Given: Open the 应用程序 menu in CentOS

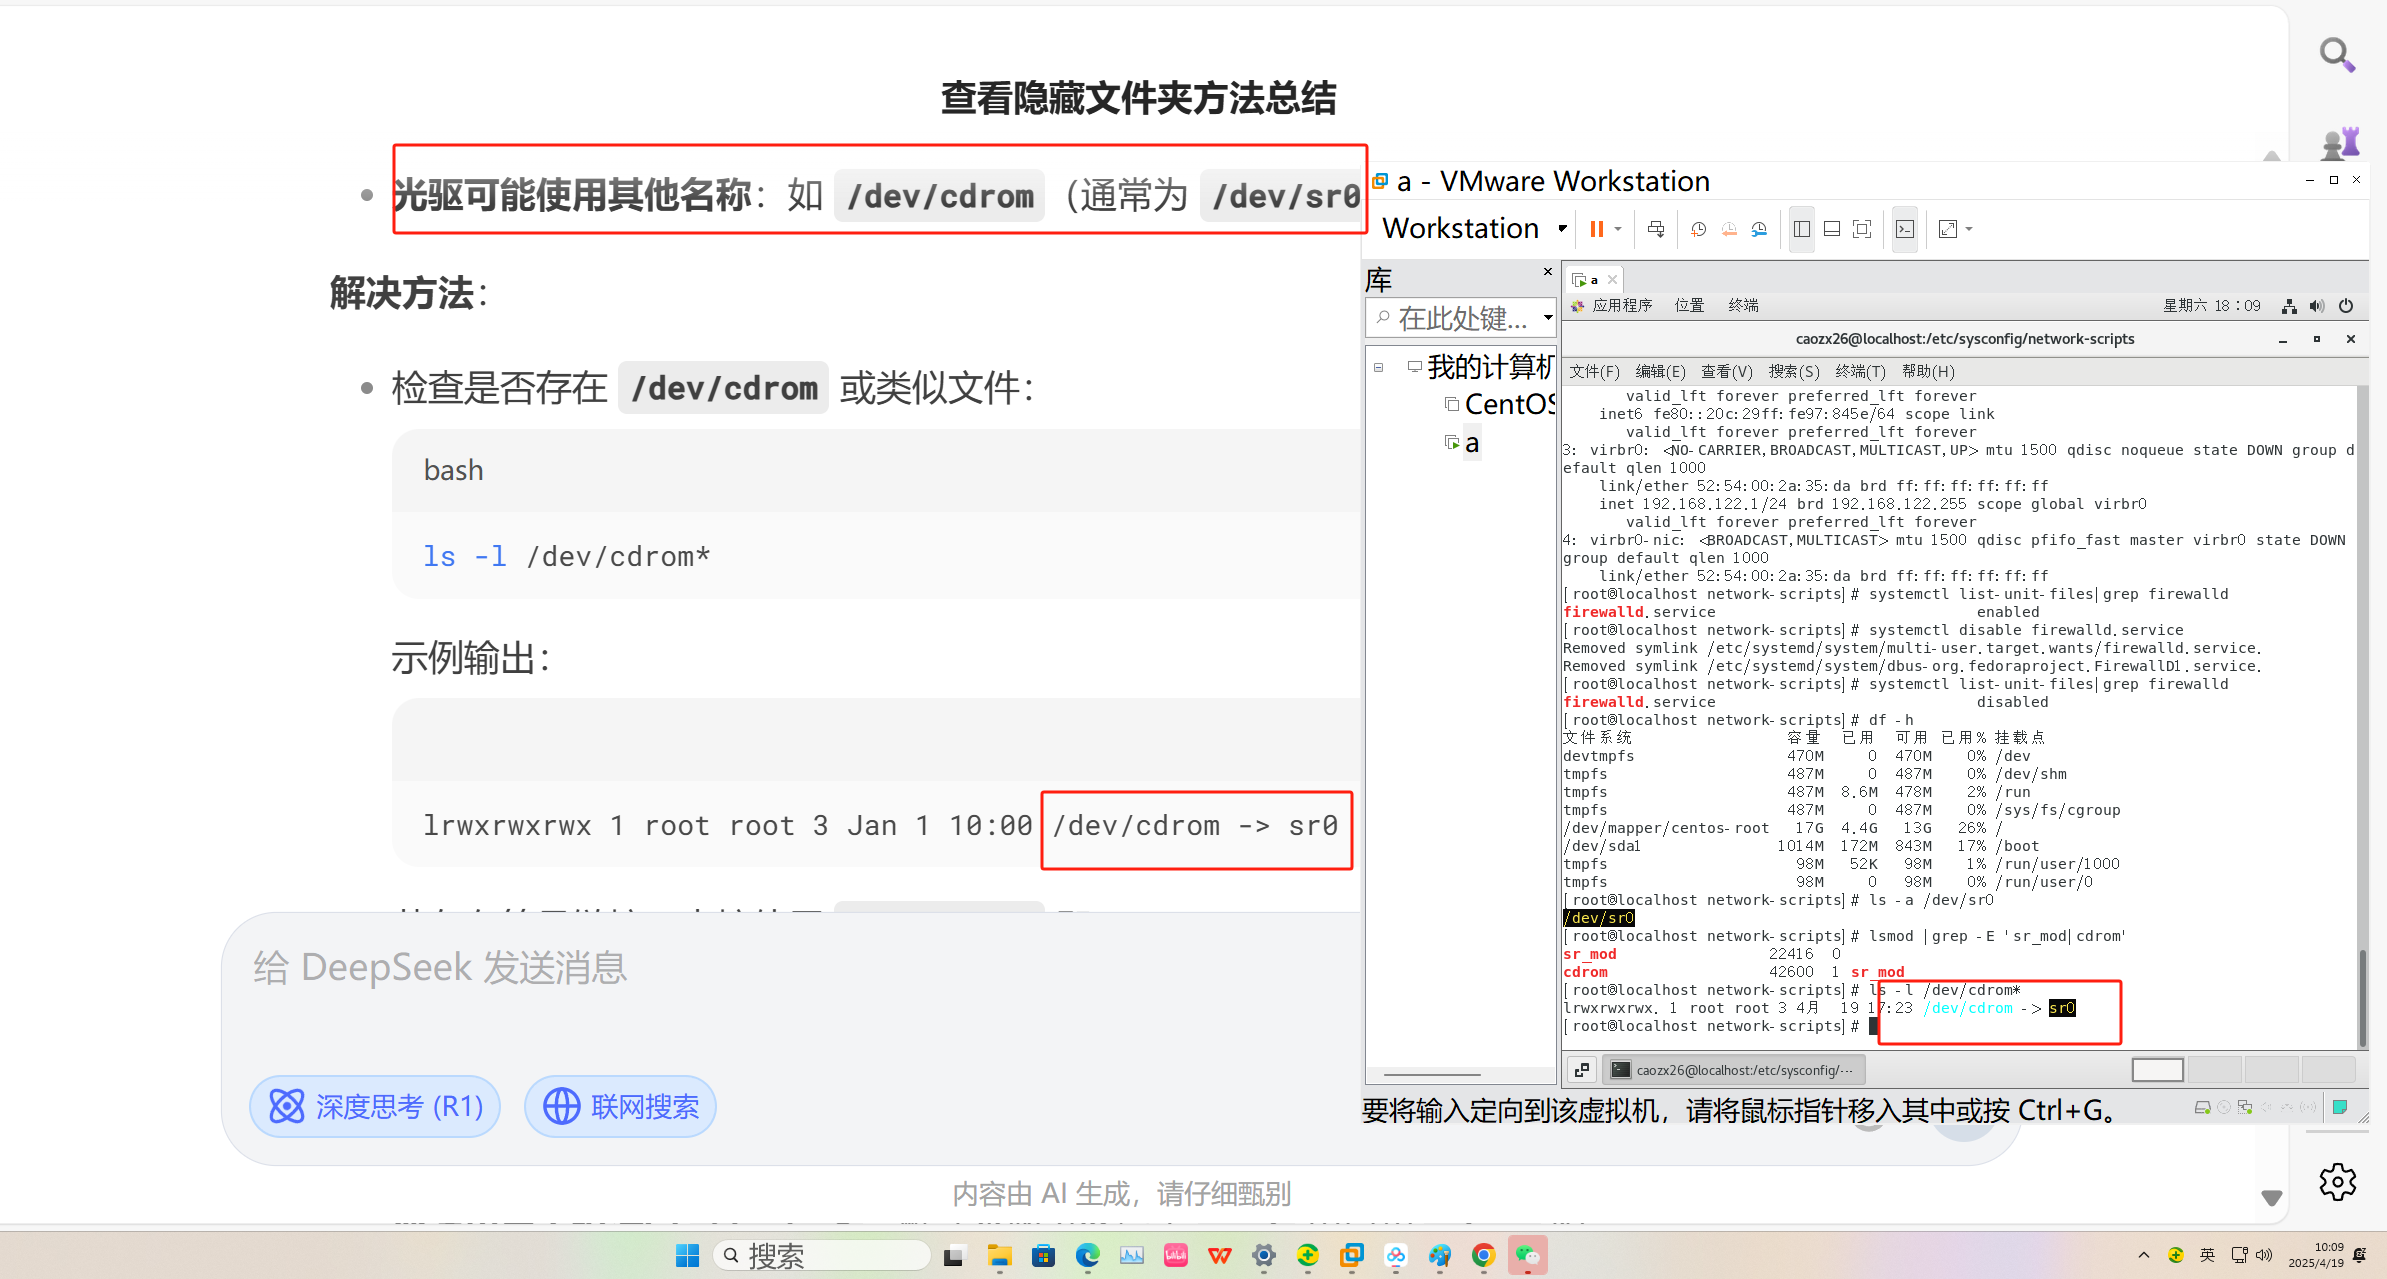Looking at the screenshot, I should click(1621, 305).
